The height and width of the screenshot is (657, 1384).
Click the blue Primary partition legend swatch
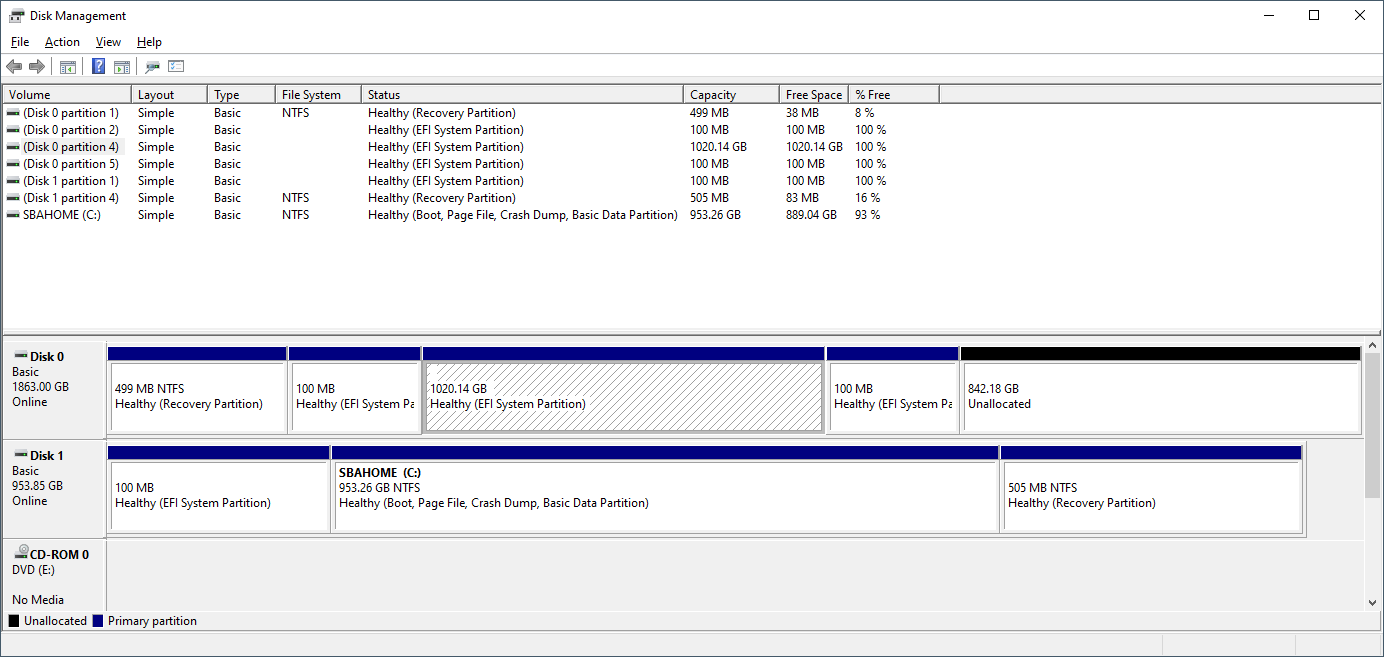(x=97, y=621)
